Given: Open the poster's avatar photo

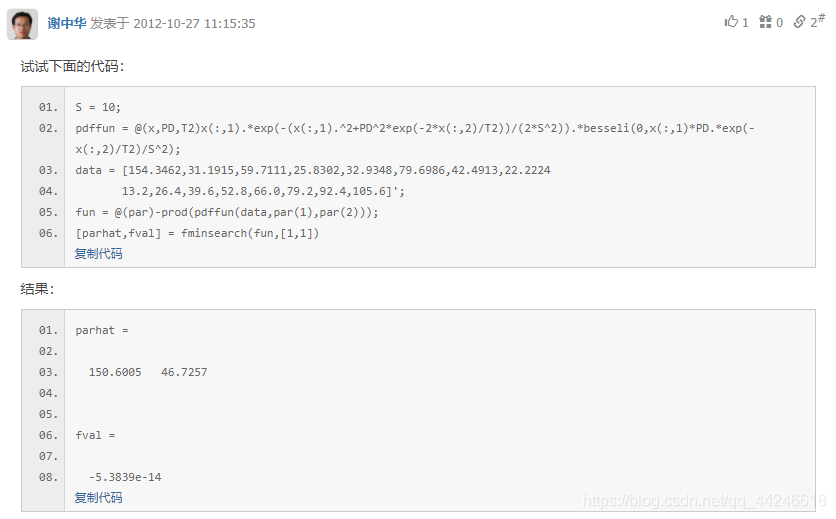Looking at the screenshot, I should 22,24.
